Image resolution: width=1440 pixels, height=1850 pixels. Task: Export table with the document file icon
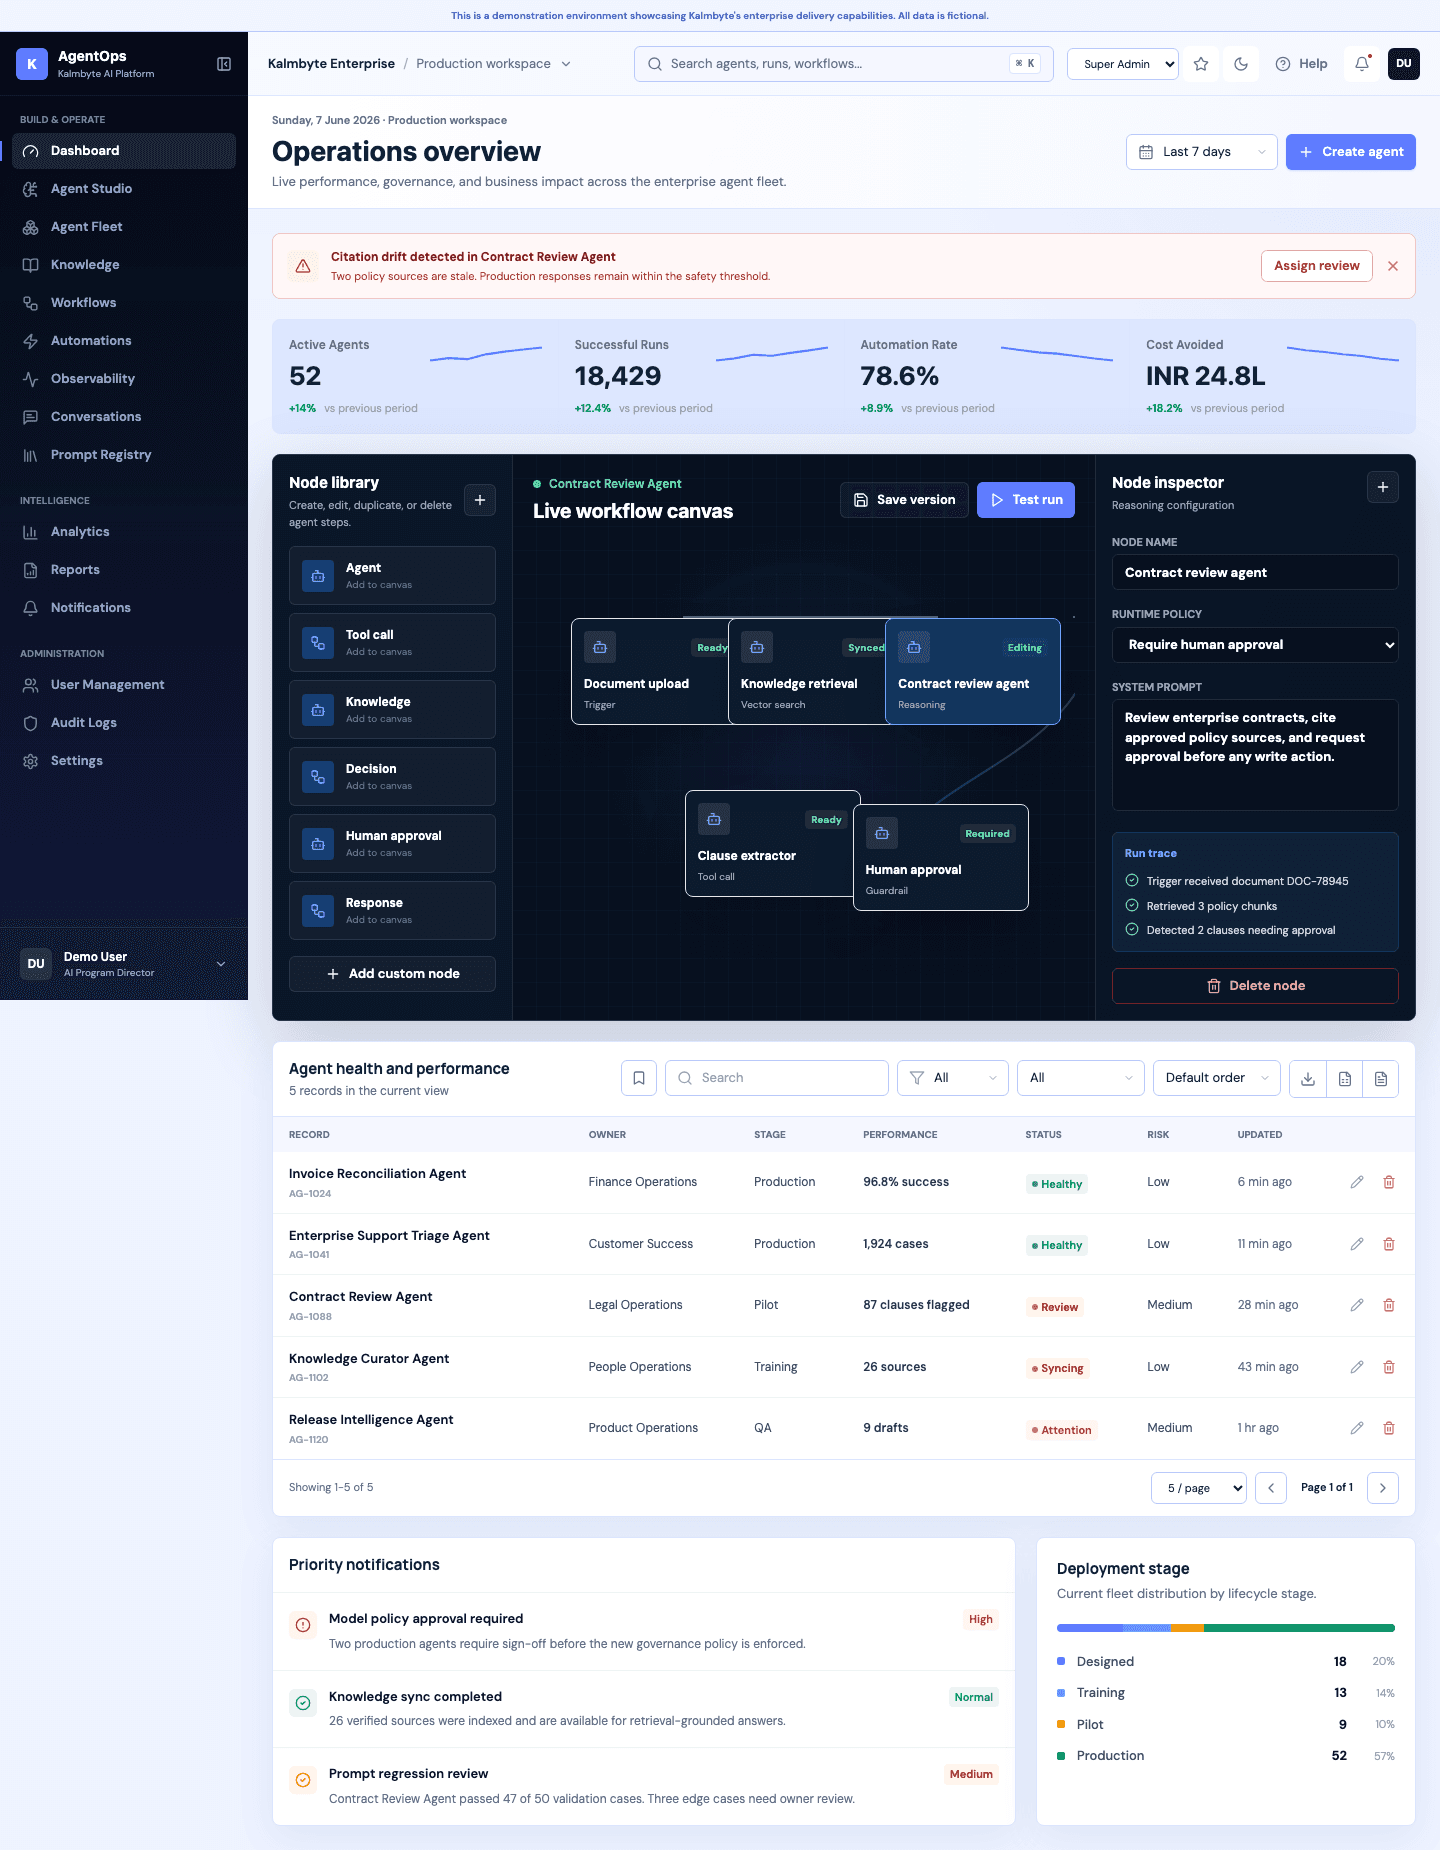[x=1381, y=1078]
